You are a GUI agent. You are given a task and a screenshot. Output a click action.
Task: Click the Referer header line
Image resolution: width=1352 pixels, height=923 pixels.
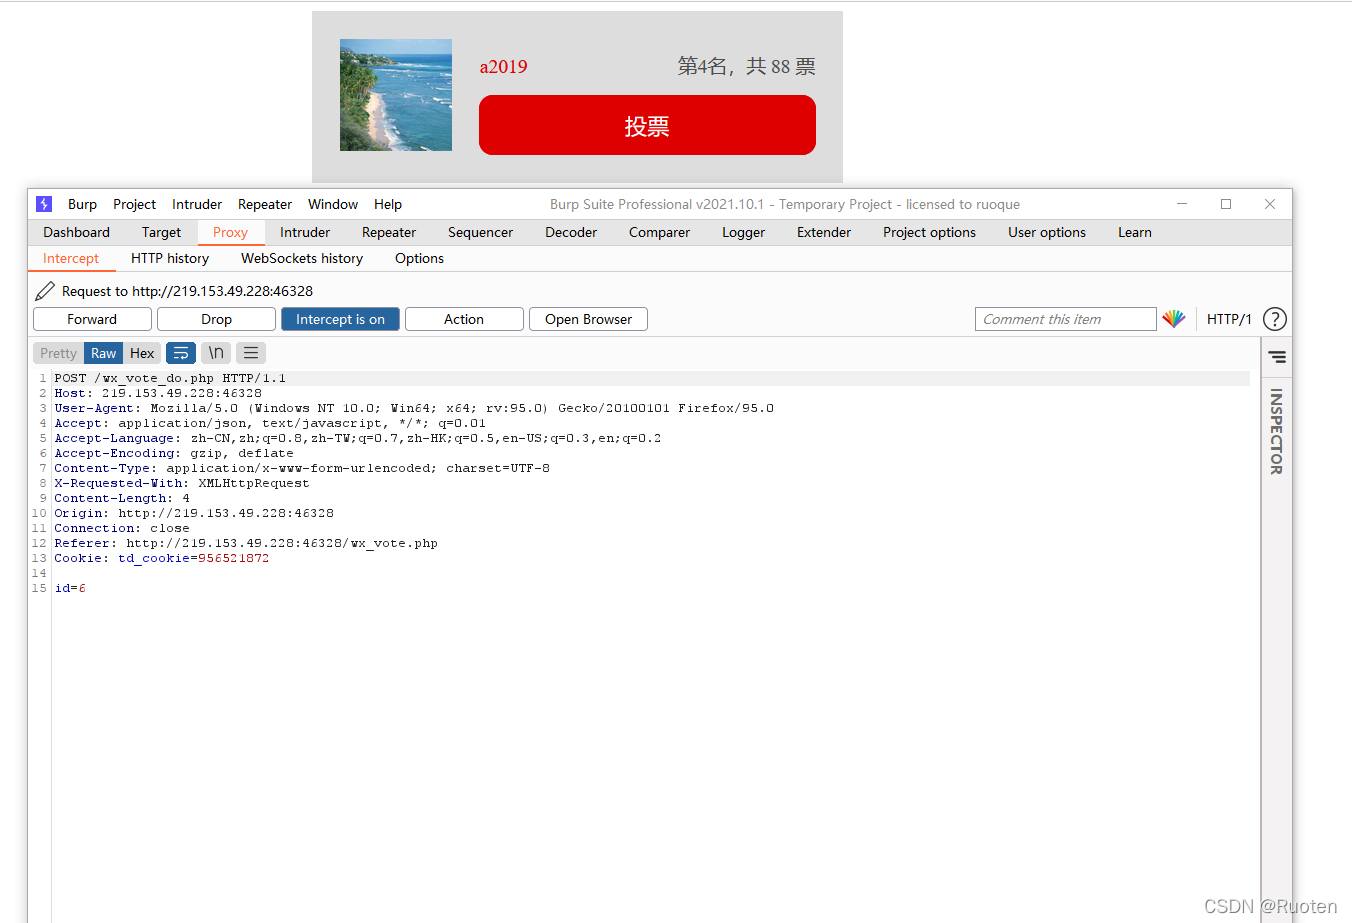246,543
